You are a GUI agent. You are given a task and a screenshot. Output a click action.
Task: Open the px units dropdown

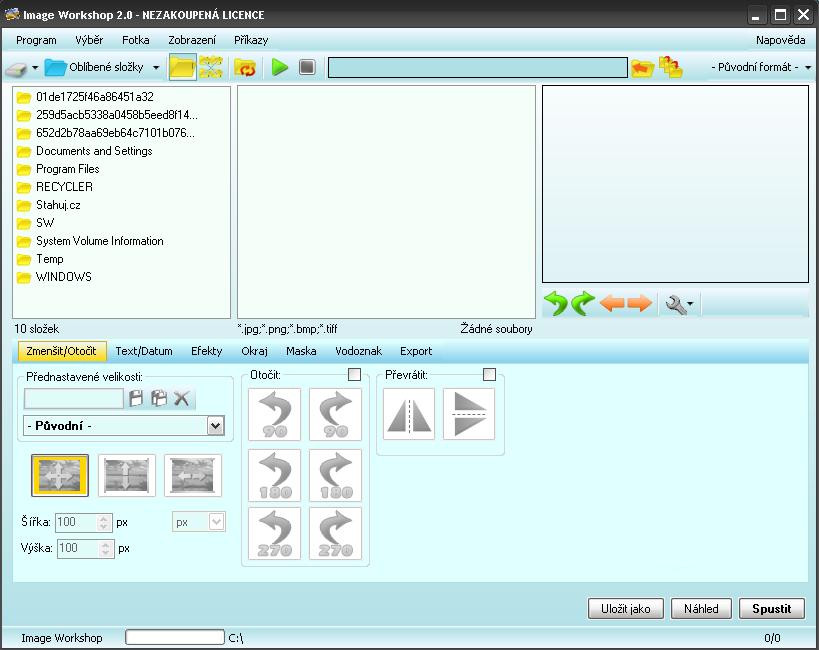pos(198,522)
